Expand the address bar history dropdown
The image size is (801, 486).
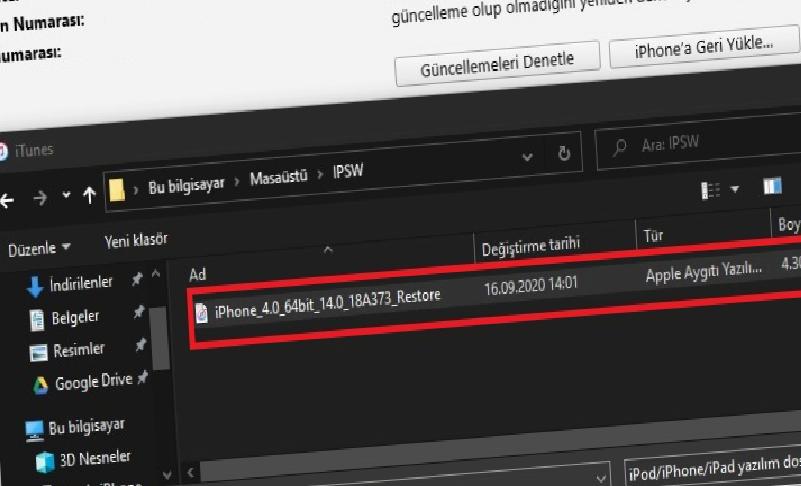point(527,156)
